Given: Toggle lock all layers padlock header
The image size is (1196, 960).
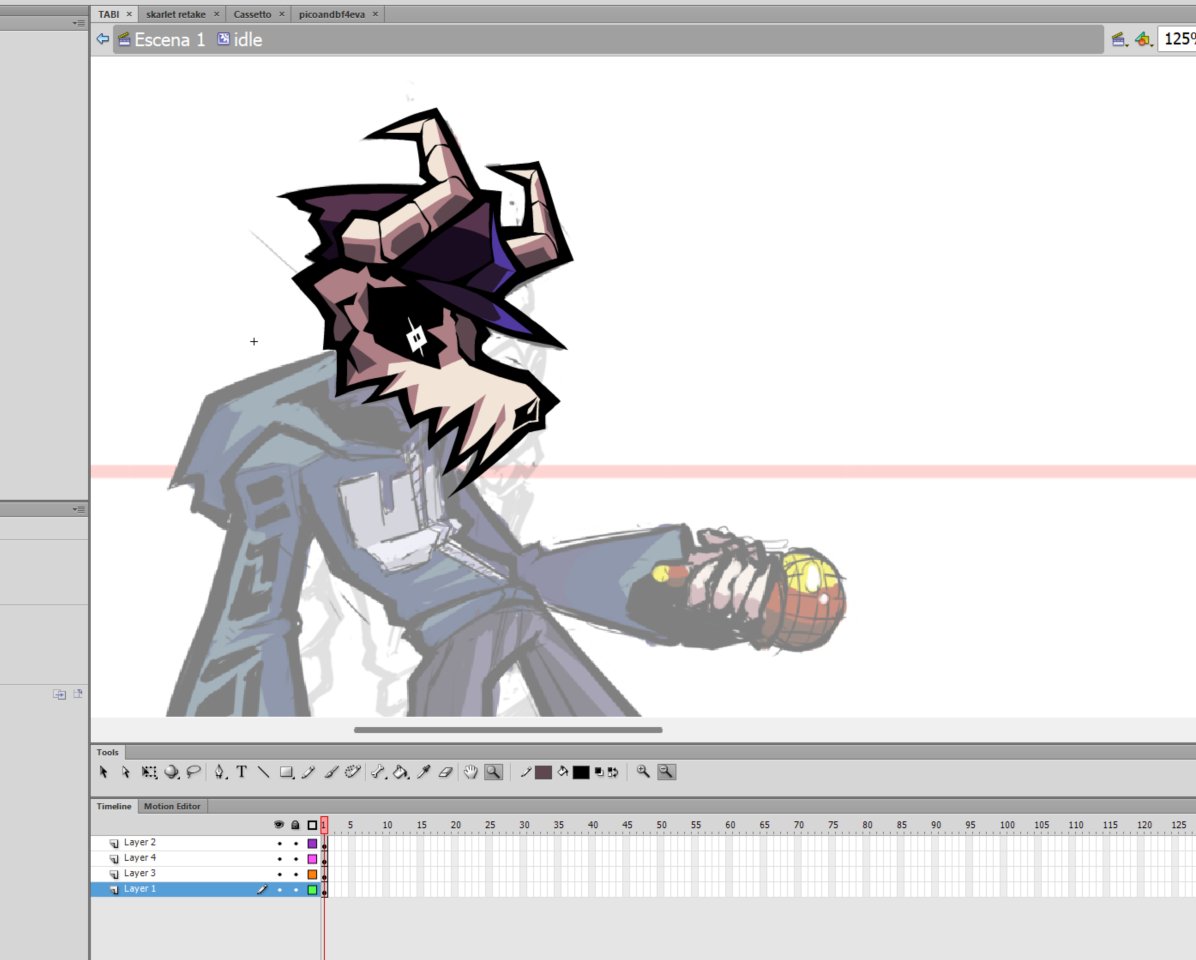Looking at the screenshot, I should click(296, 825).
